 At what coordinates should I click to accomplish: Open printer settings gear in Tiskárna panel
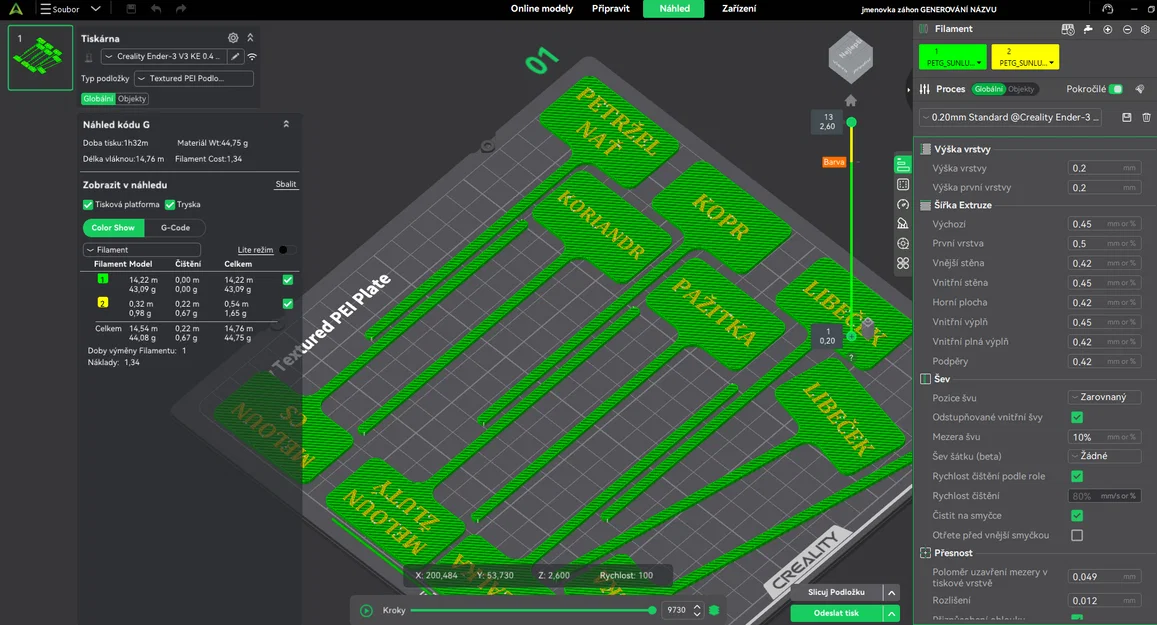tap(233, 38)
